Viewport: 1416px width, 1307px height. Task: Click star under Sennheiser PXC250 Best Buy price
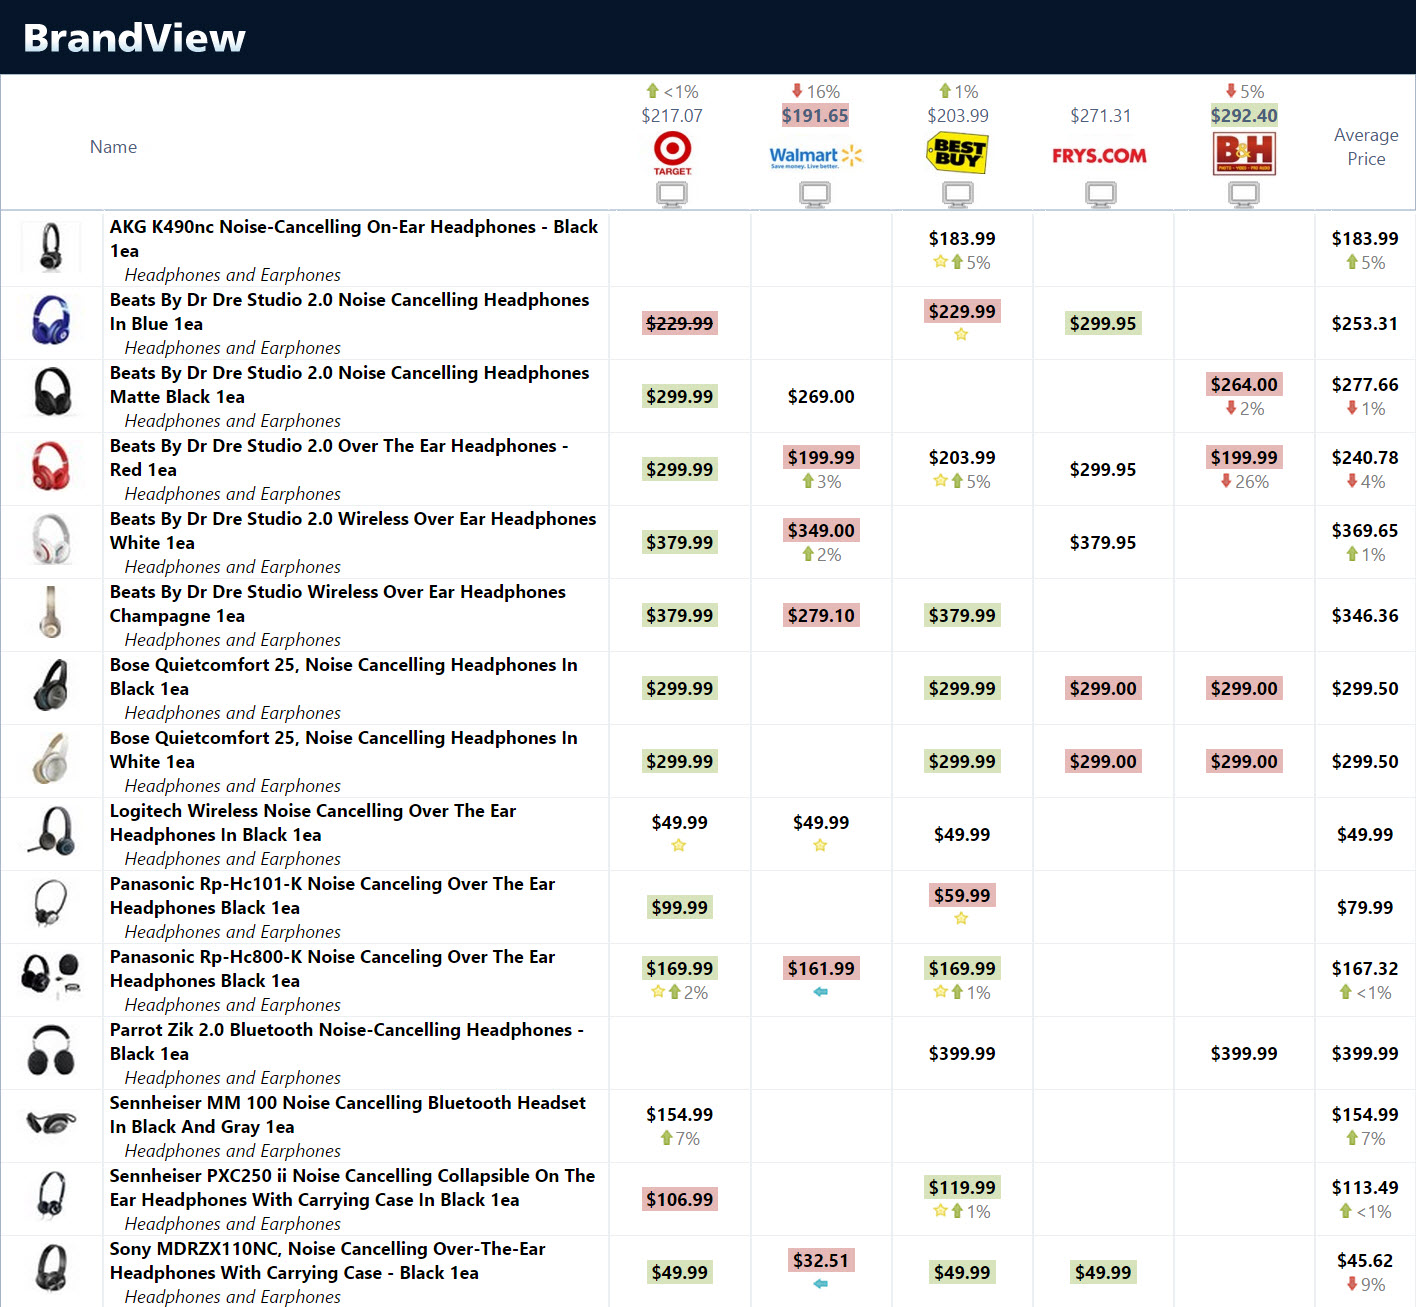coord(940,1211)
